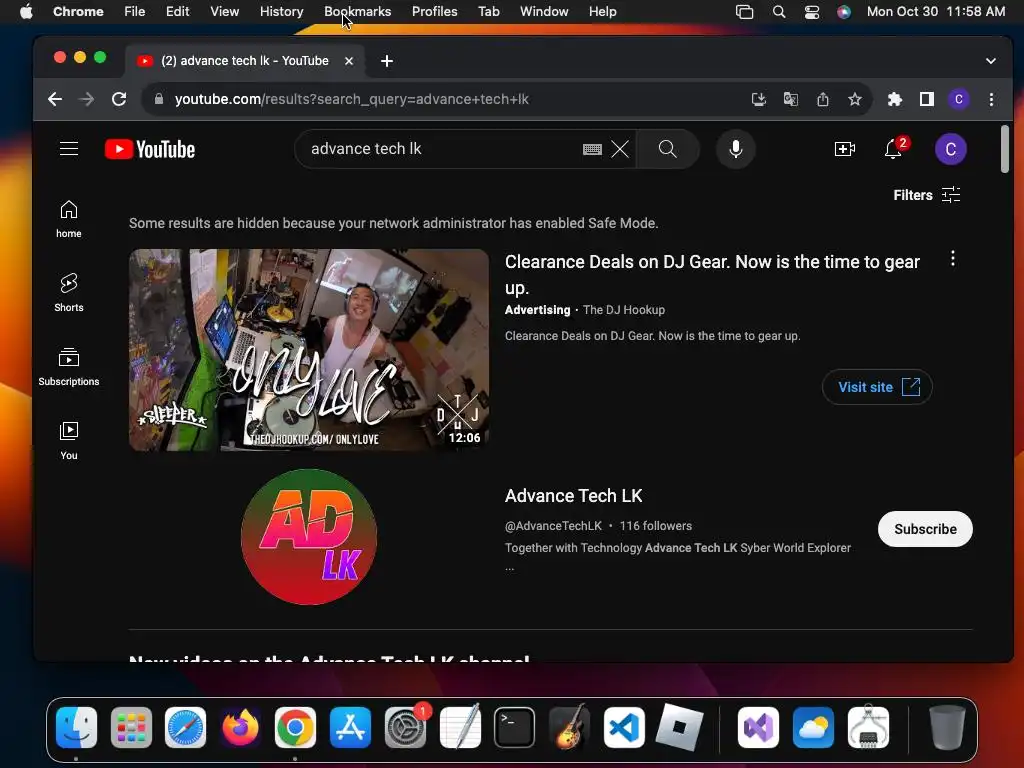Open the DJ Gear ad video thumbnail
Screen dimensions: 1024x768
309,350
